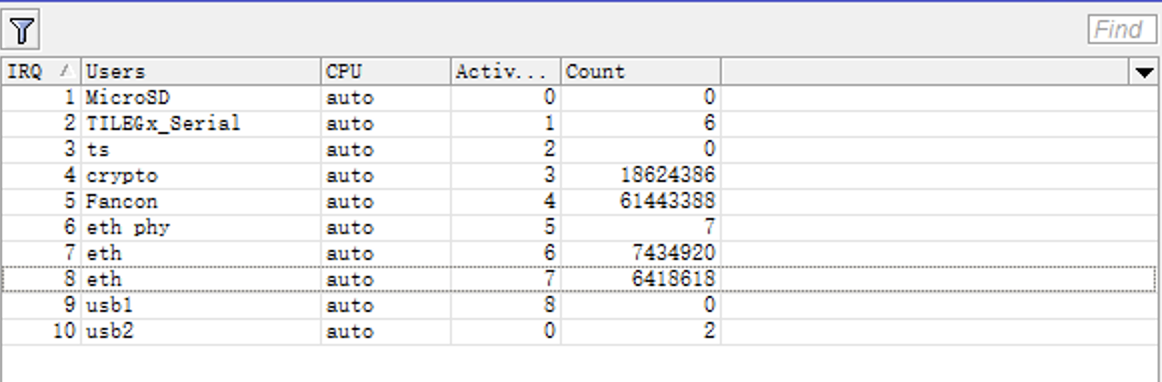This screenshot has width=1162, height=382.
Task: Open the filter funnel icon
Action: (21, 30)
